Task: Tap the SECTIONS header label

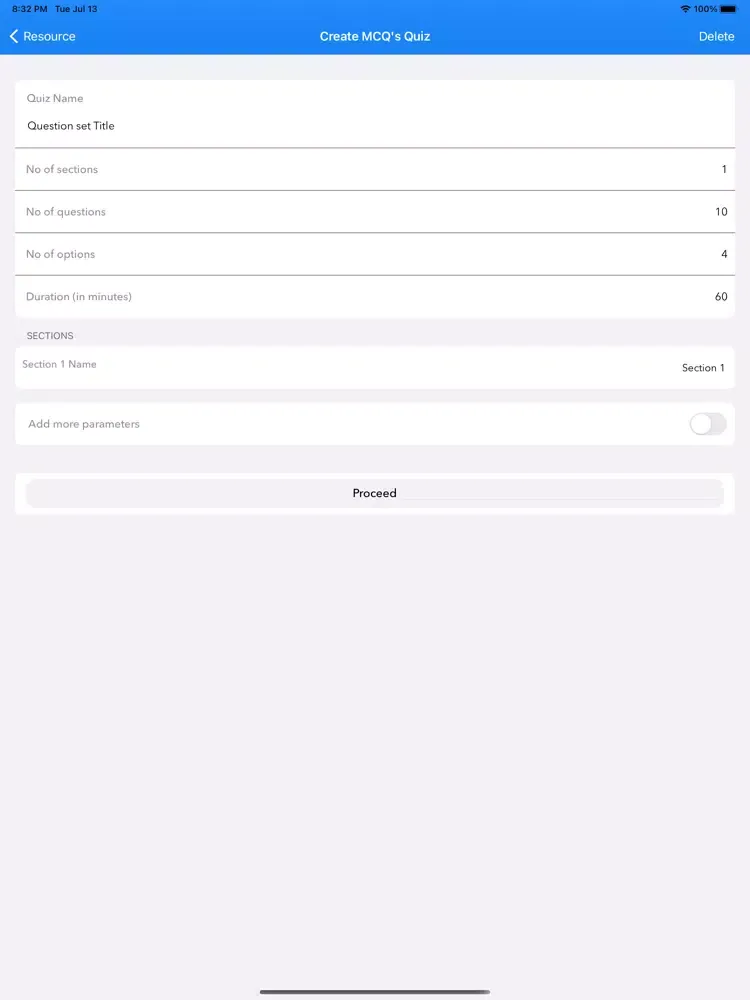Action: (50, 336)
